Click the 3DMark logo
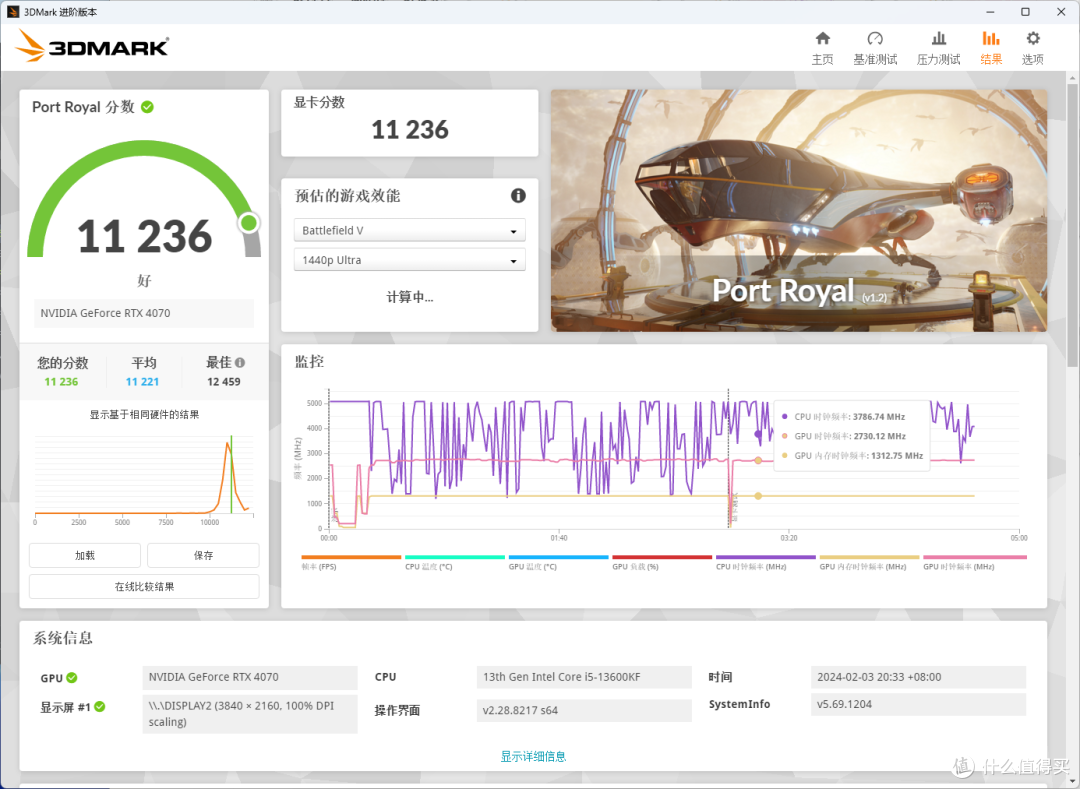Viewport: 1080px width, 789px height. click(92, 46)
